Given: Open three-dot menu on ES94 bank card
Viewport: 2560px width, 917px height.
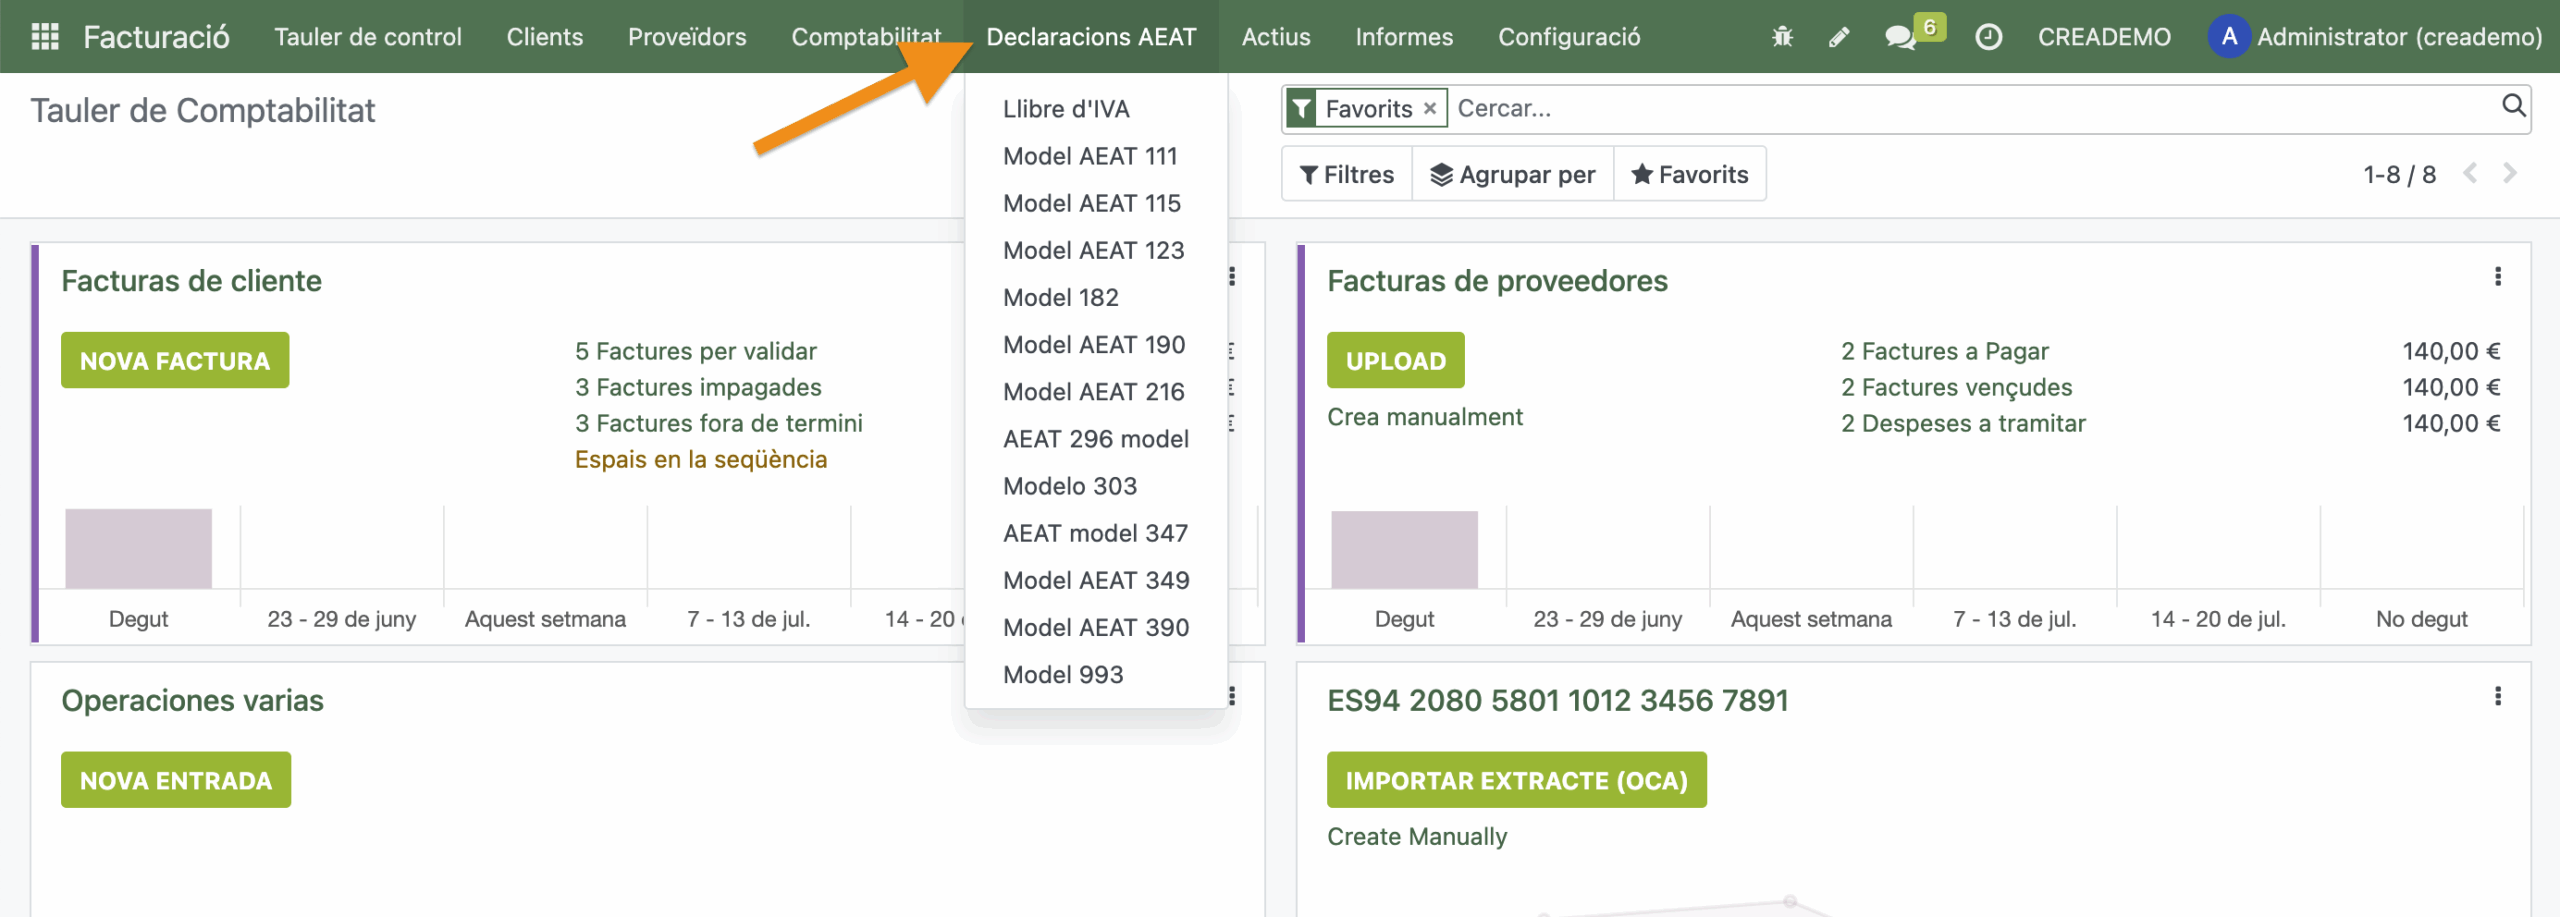Looking at the screenshot, I should (x=2497, y=696).
